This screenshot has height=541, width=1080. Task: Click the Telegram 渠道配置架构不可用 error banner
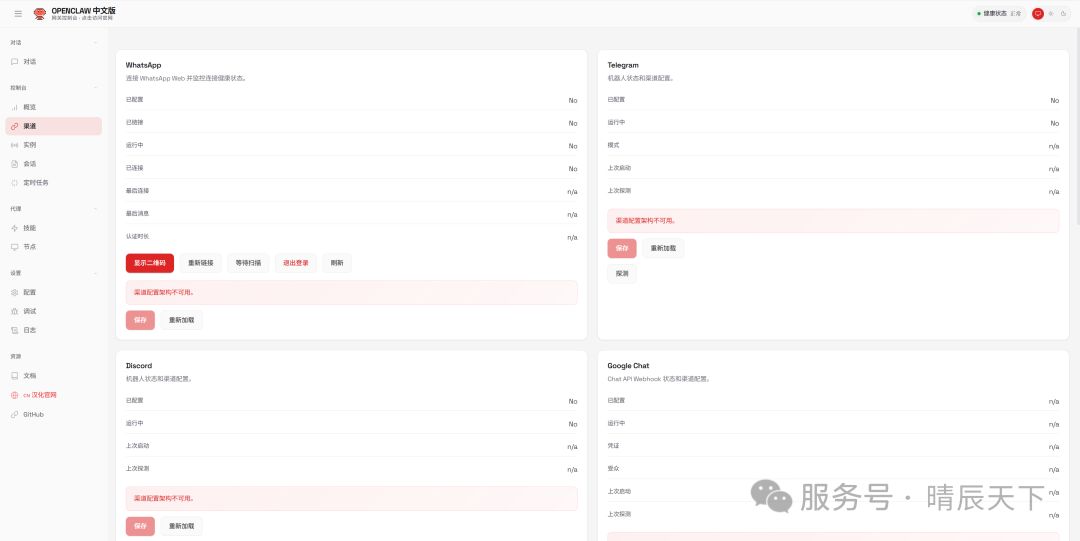pyautogui.click(x=833, y=221)
